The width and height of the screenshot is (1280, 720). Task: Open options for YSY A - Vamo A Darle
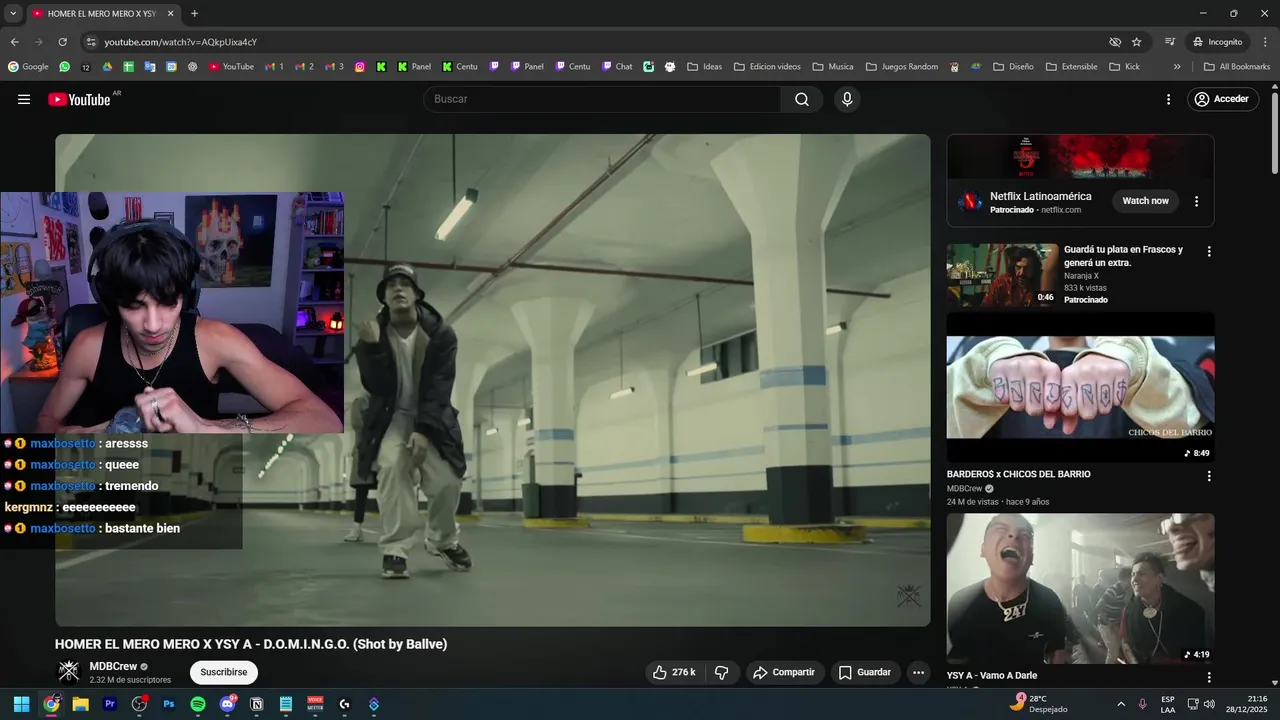coord(1208,677)
